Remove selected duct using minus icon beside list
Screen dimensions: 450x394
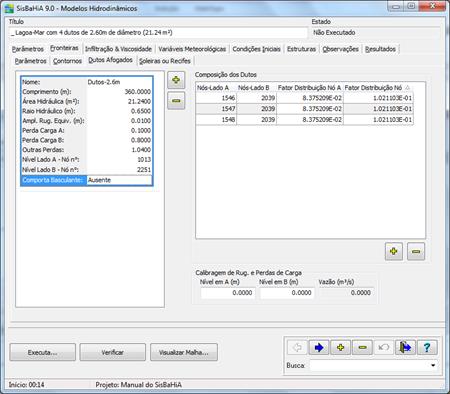pos(176,100)
